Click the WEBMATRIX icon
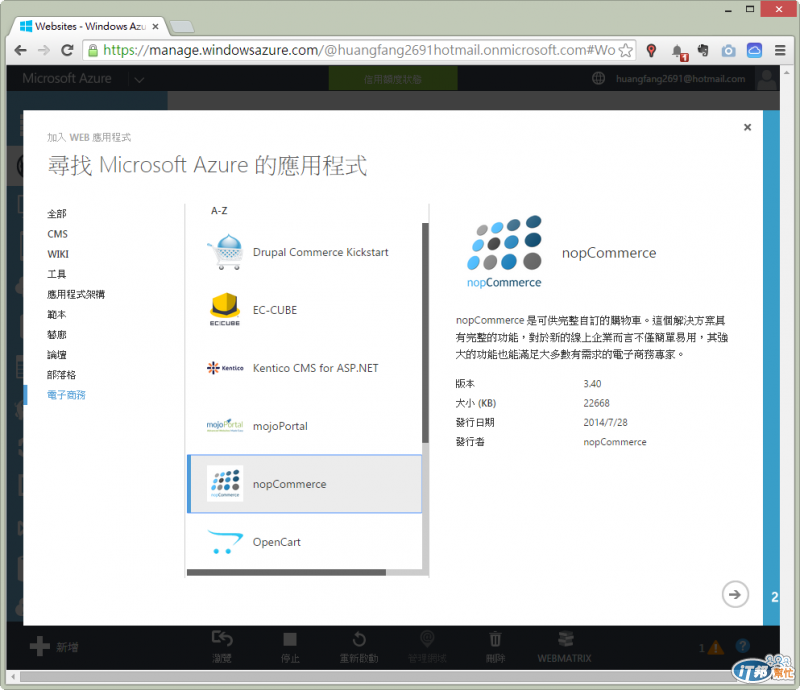This screenshot has height=690, width=800. pos(565,639)
